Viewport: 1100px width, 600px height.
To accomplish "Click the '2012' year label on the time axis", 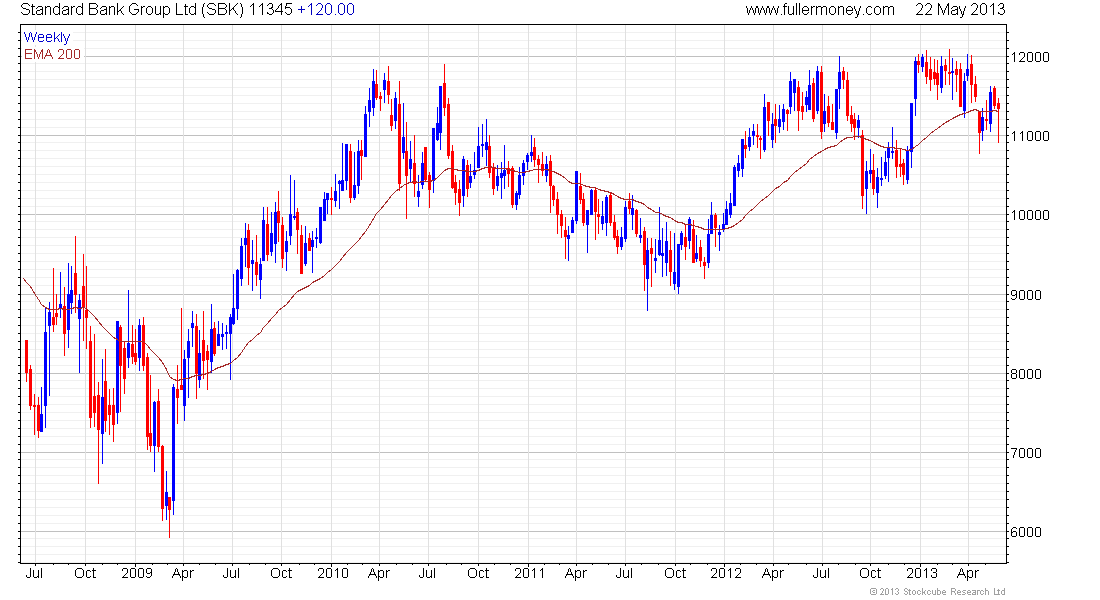I will pos(726,573).
